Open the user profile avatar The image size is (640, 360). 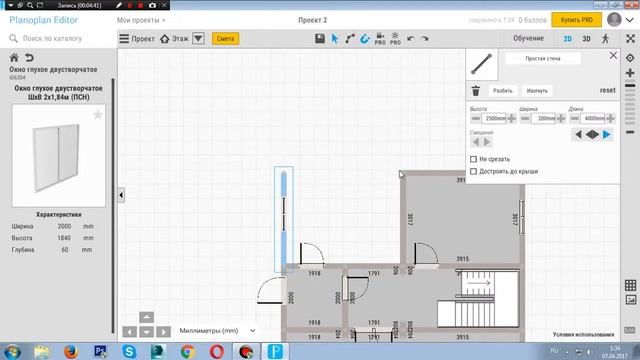(614, 20)
